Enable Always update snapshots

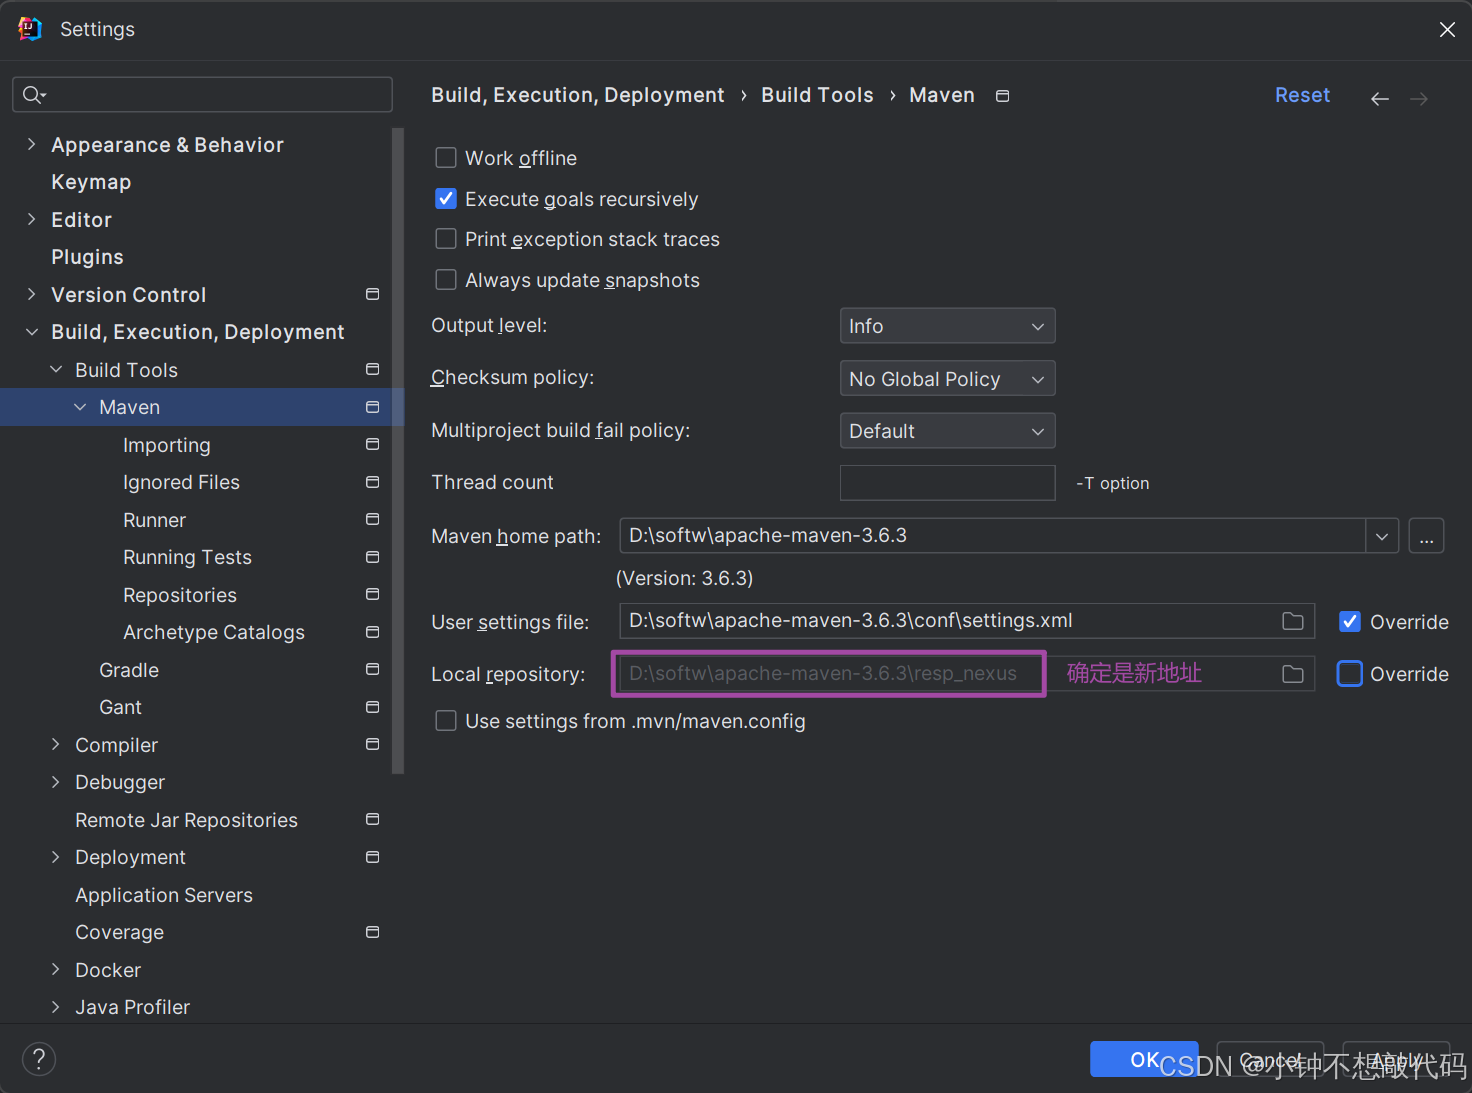coord(446,280)
